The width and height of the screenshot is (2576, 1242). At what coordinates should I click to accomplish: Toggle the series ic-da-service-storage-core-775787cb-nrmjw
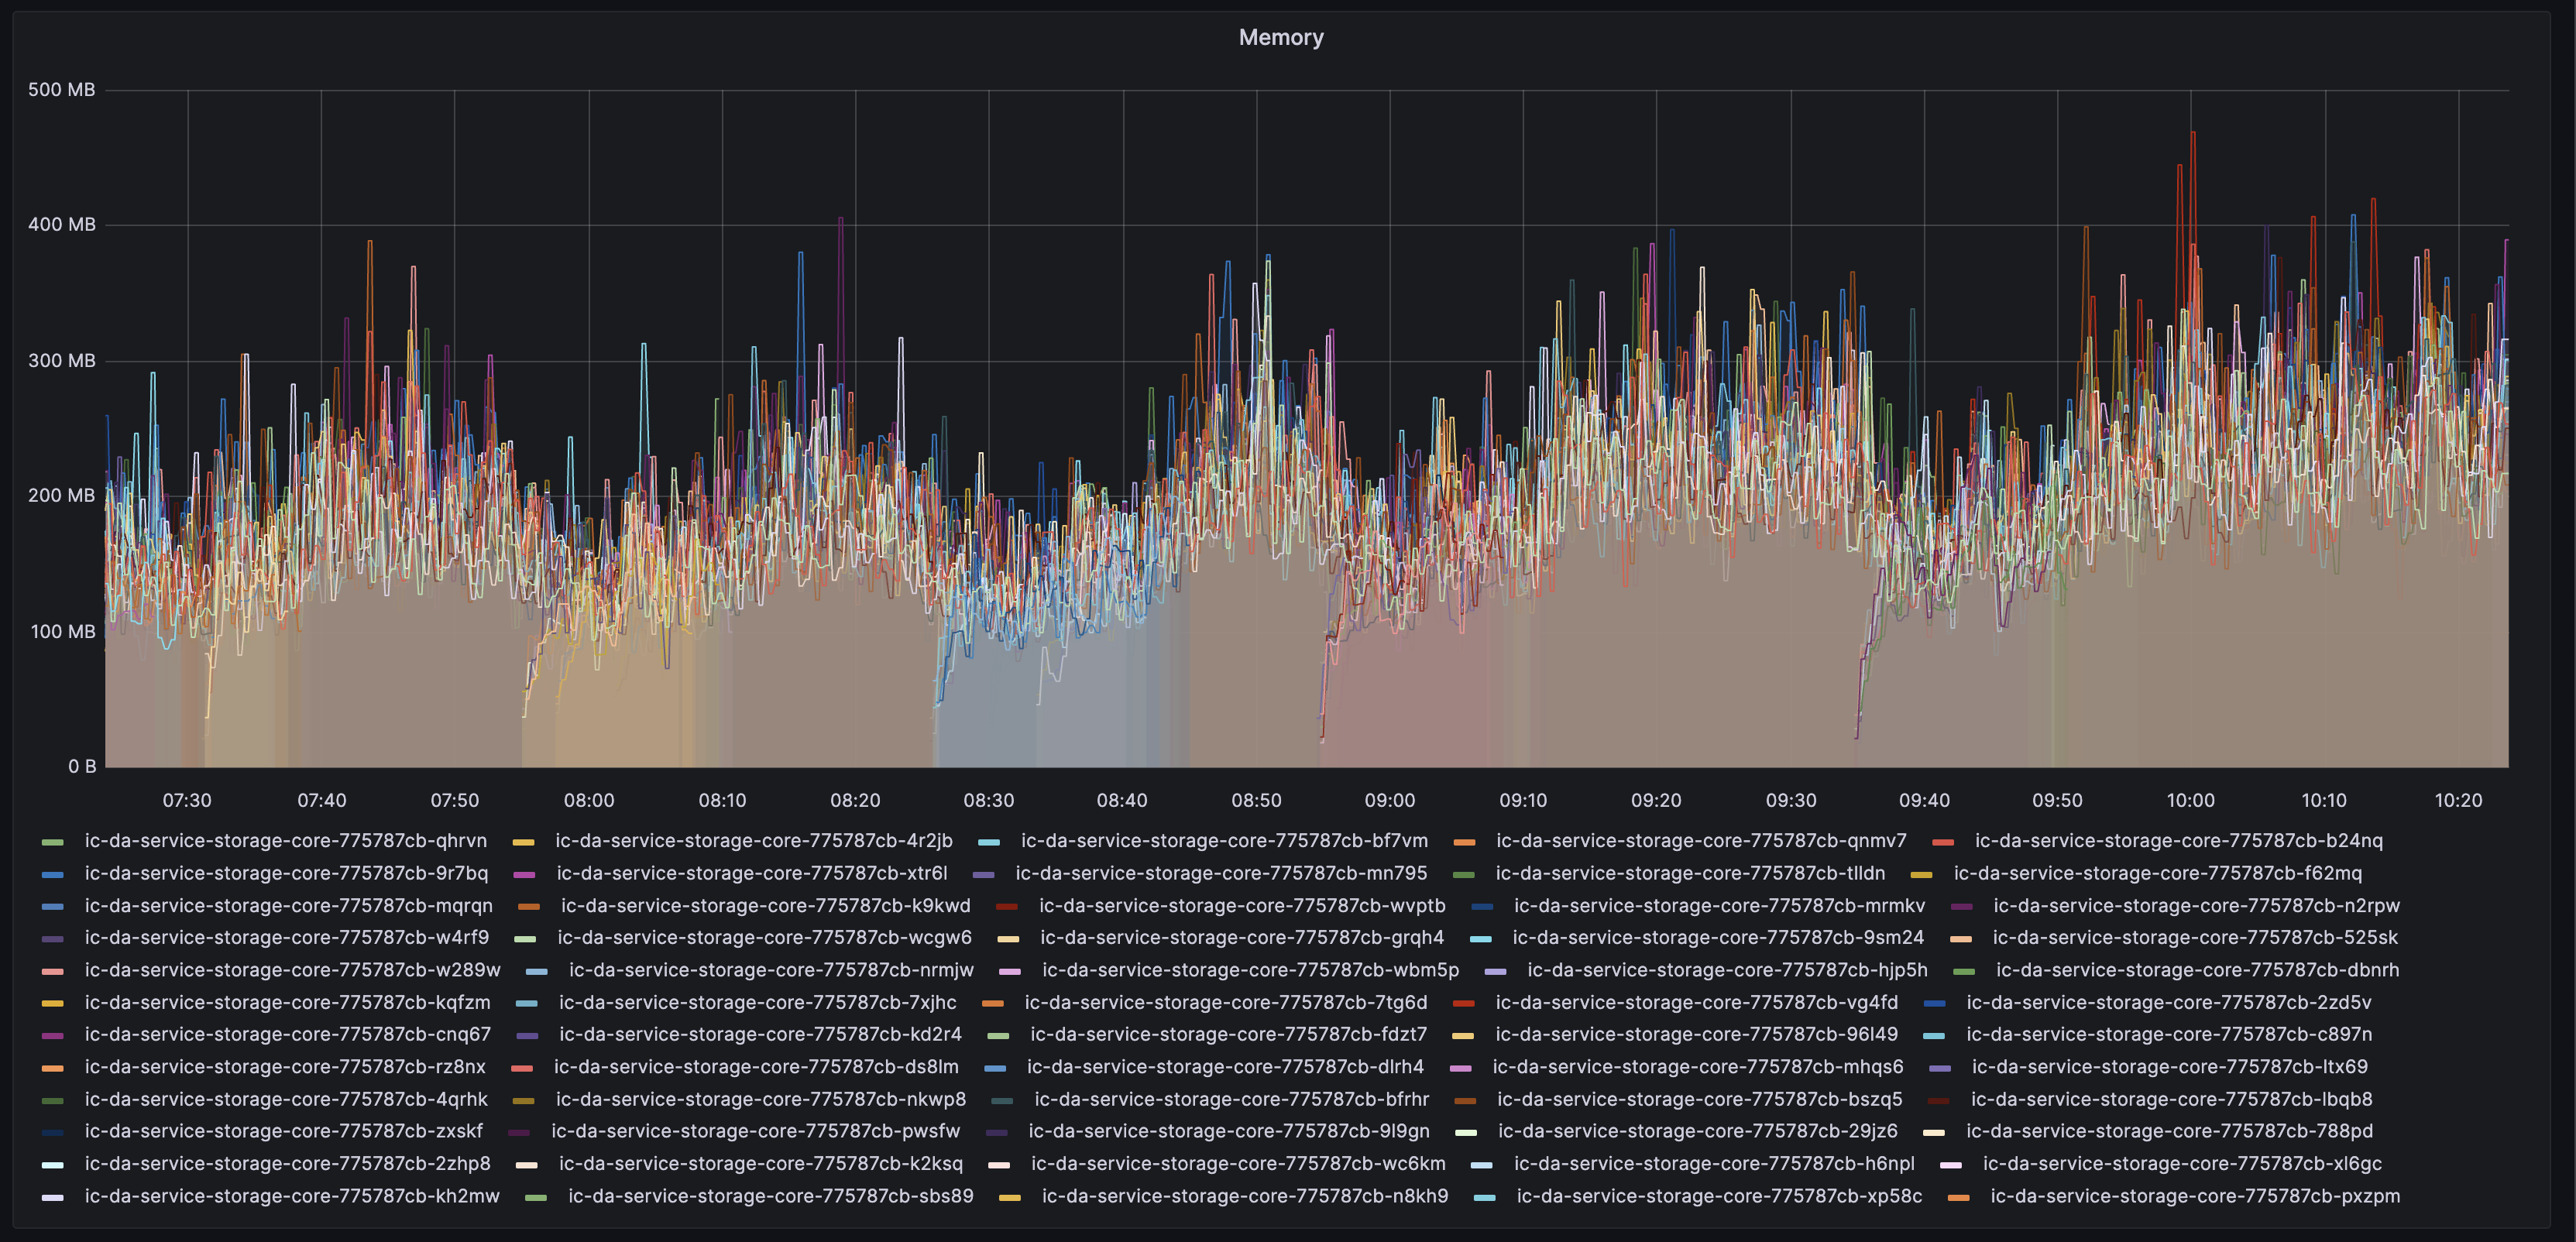click(x=767, y=969)
